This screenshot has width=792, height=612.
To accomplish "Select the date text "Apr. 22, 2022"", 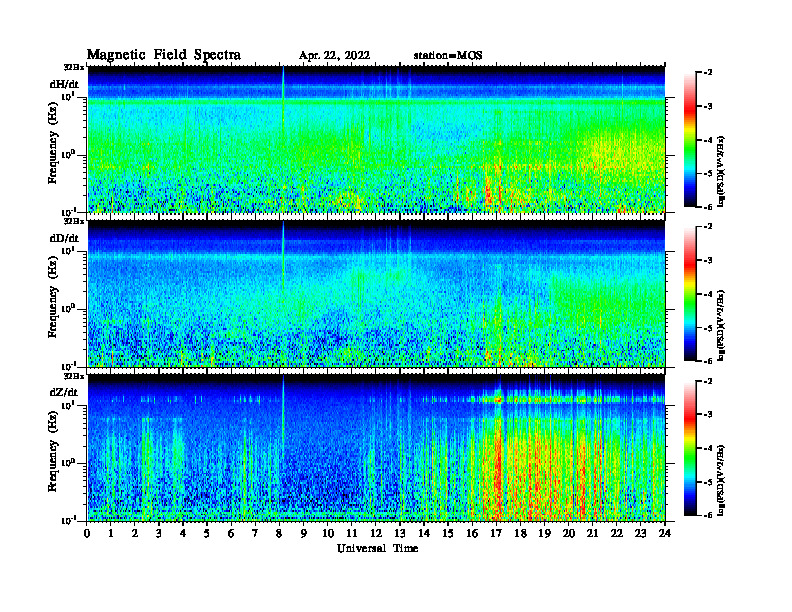I will coord(334,56).
